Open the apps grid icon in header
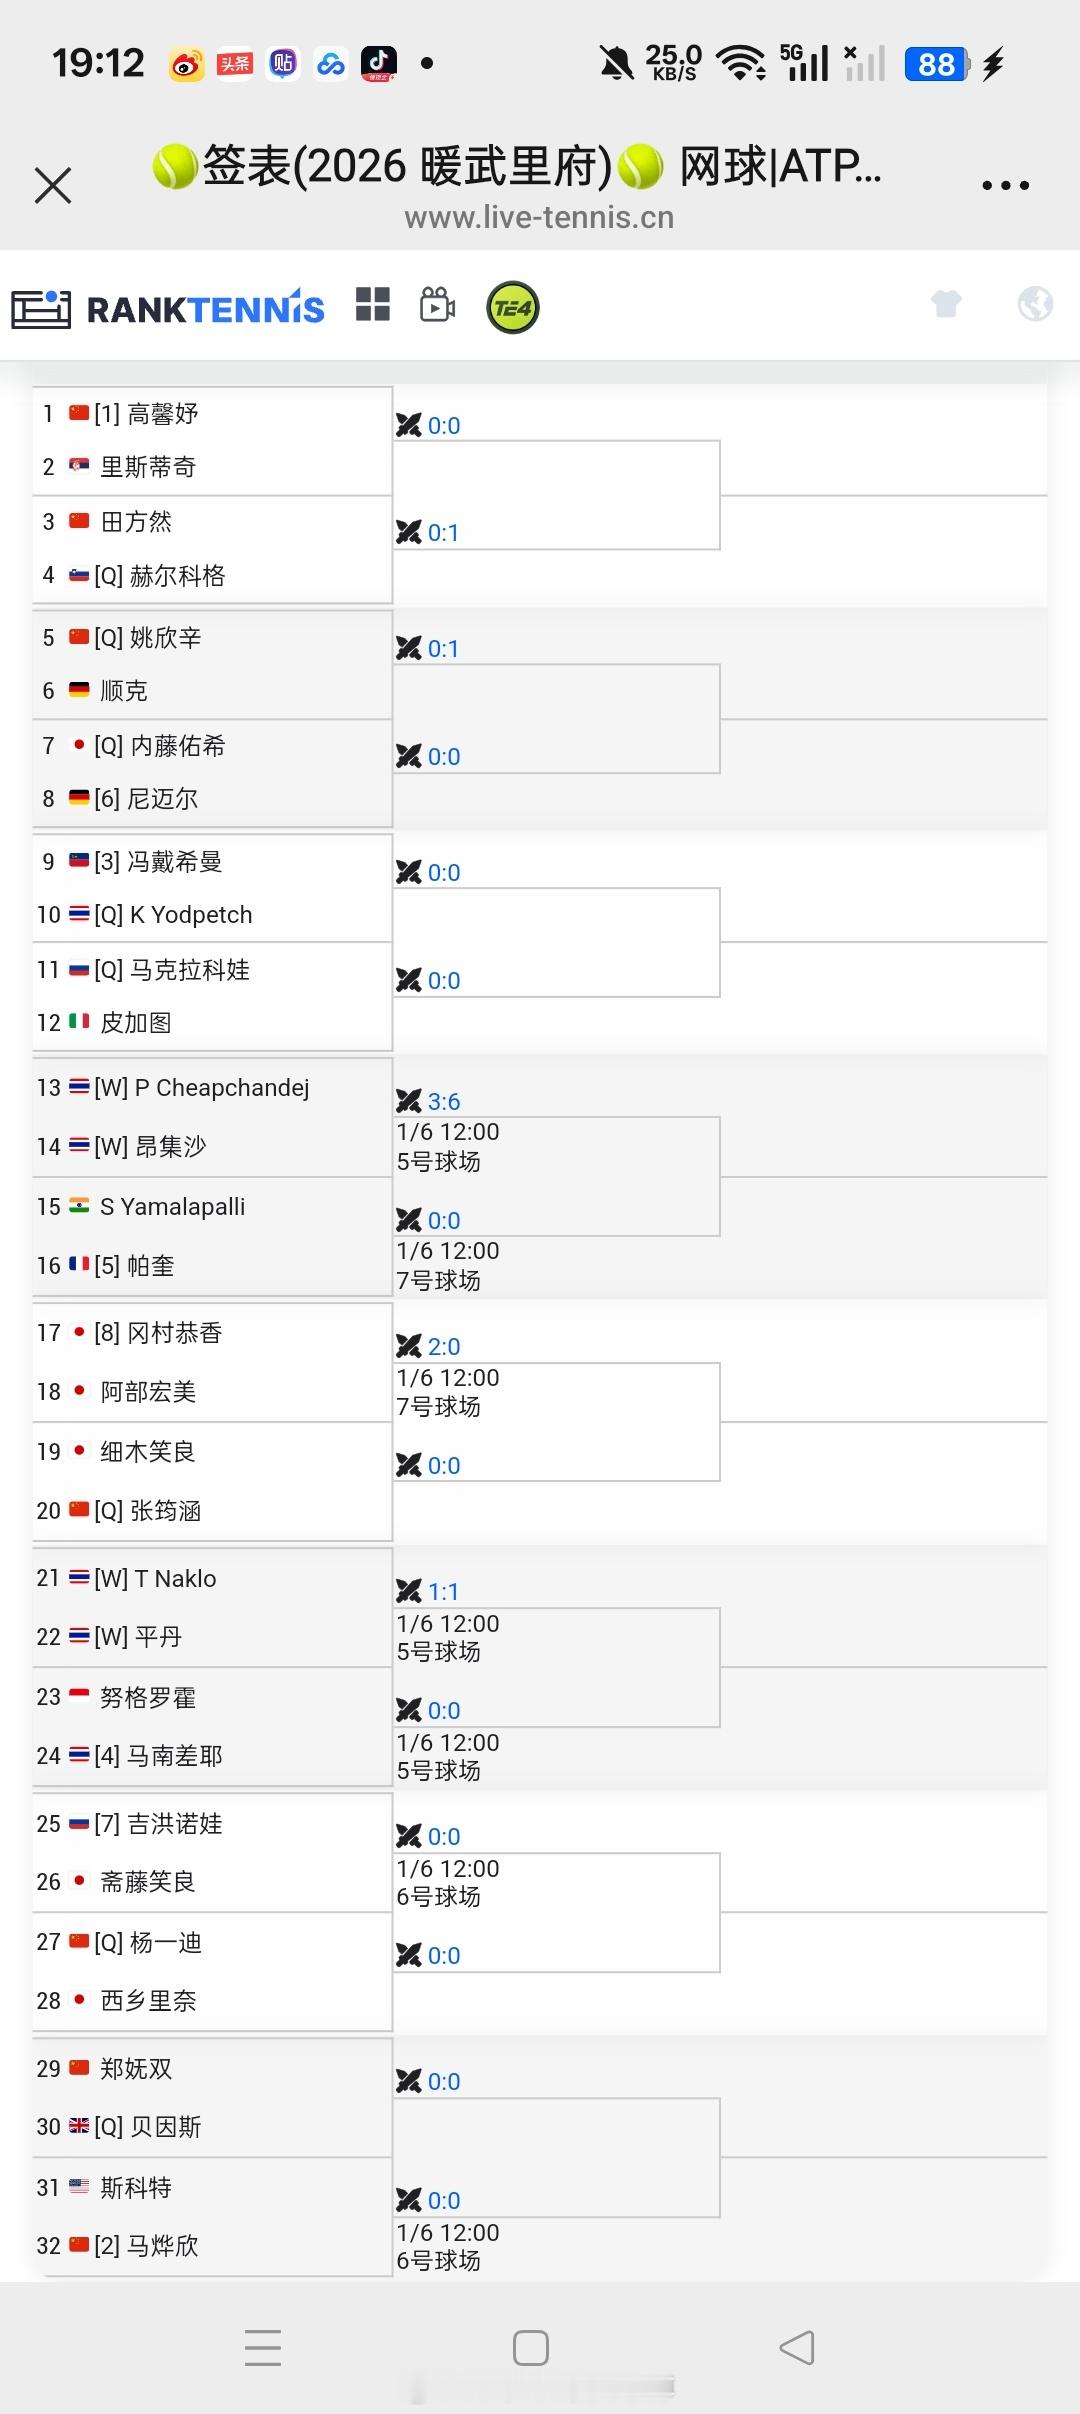 373,306
